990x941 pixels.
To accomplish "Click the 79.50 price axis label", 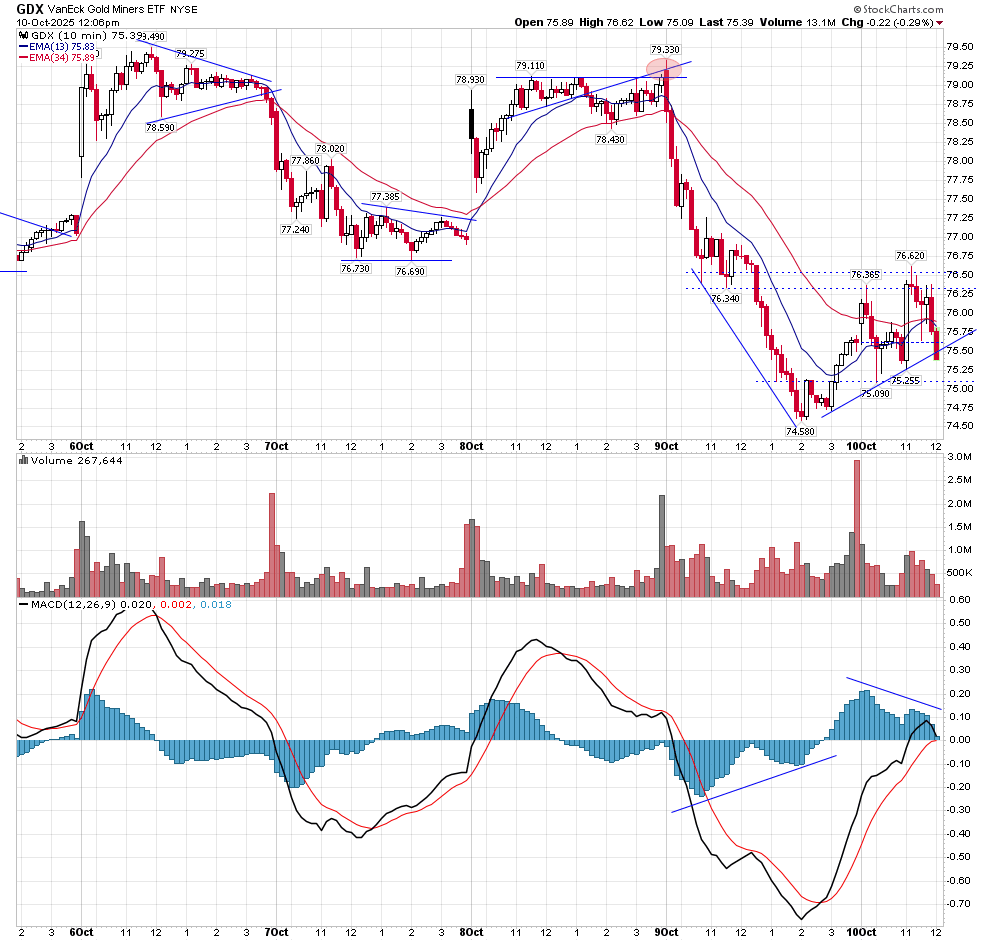I will (960, 46).
